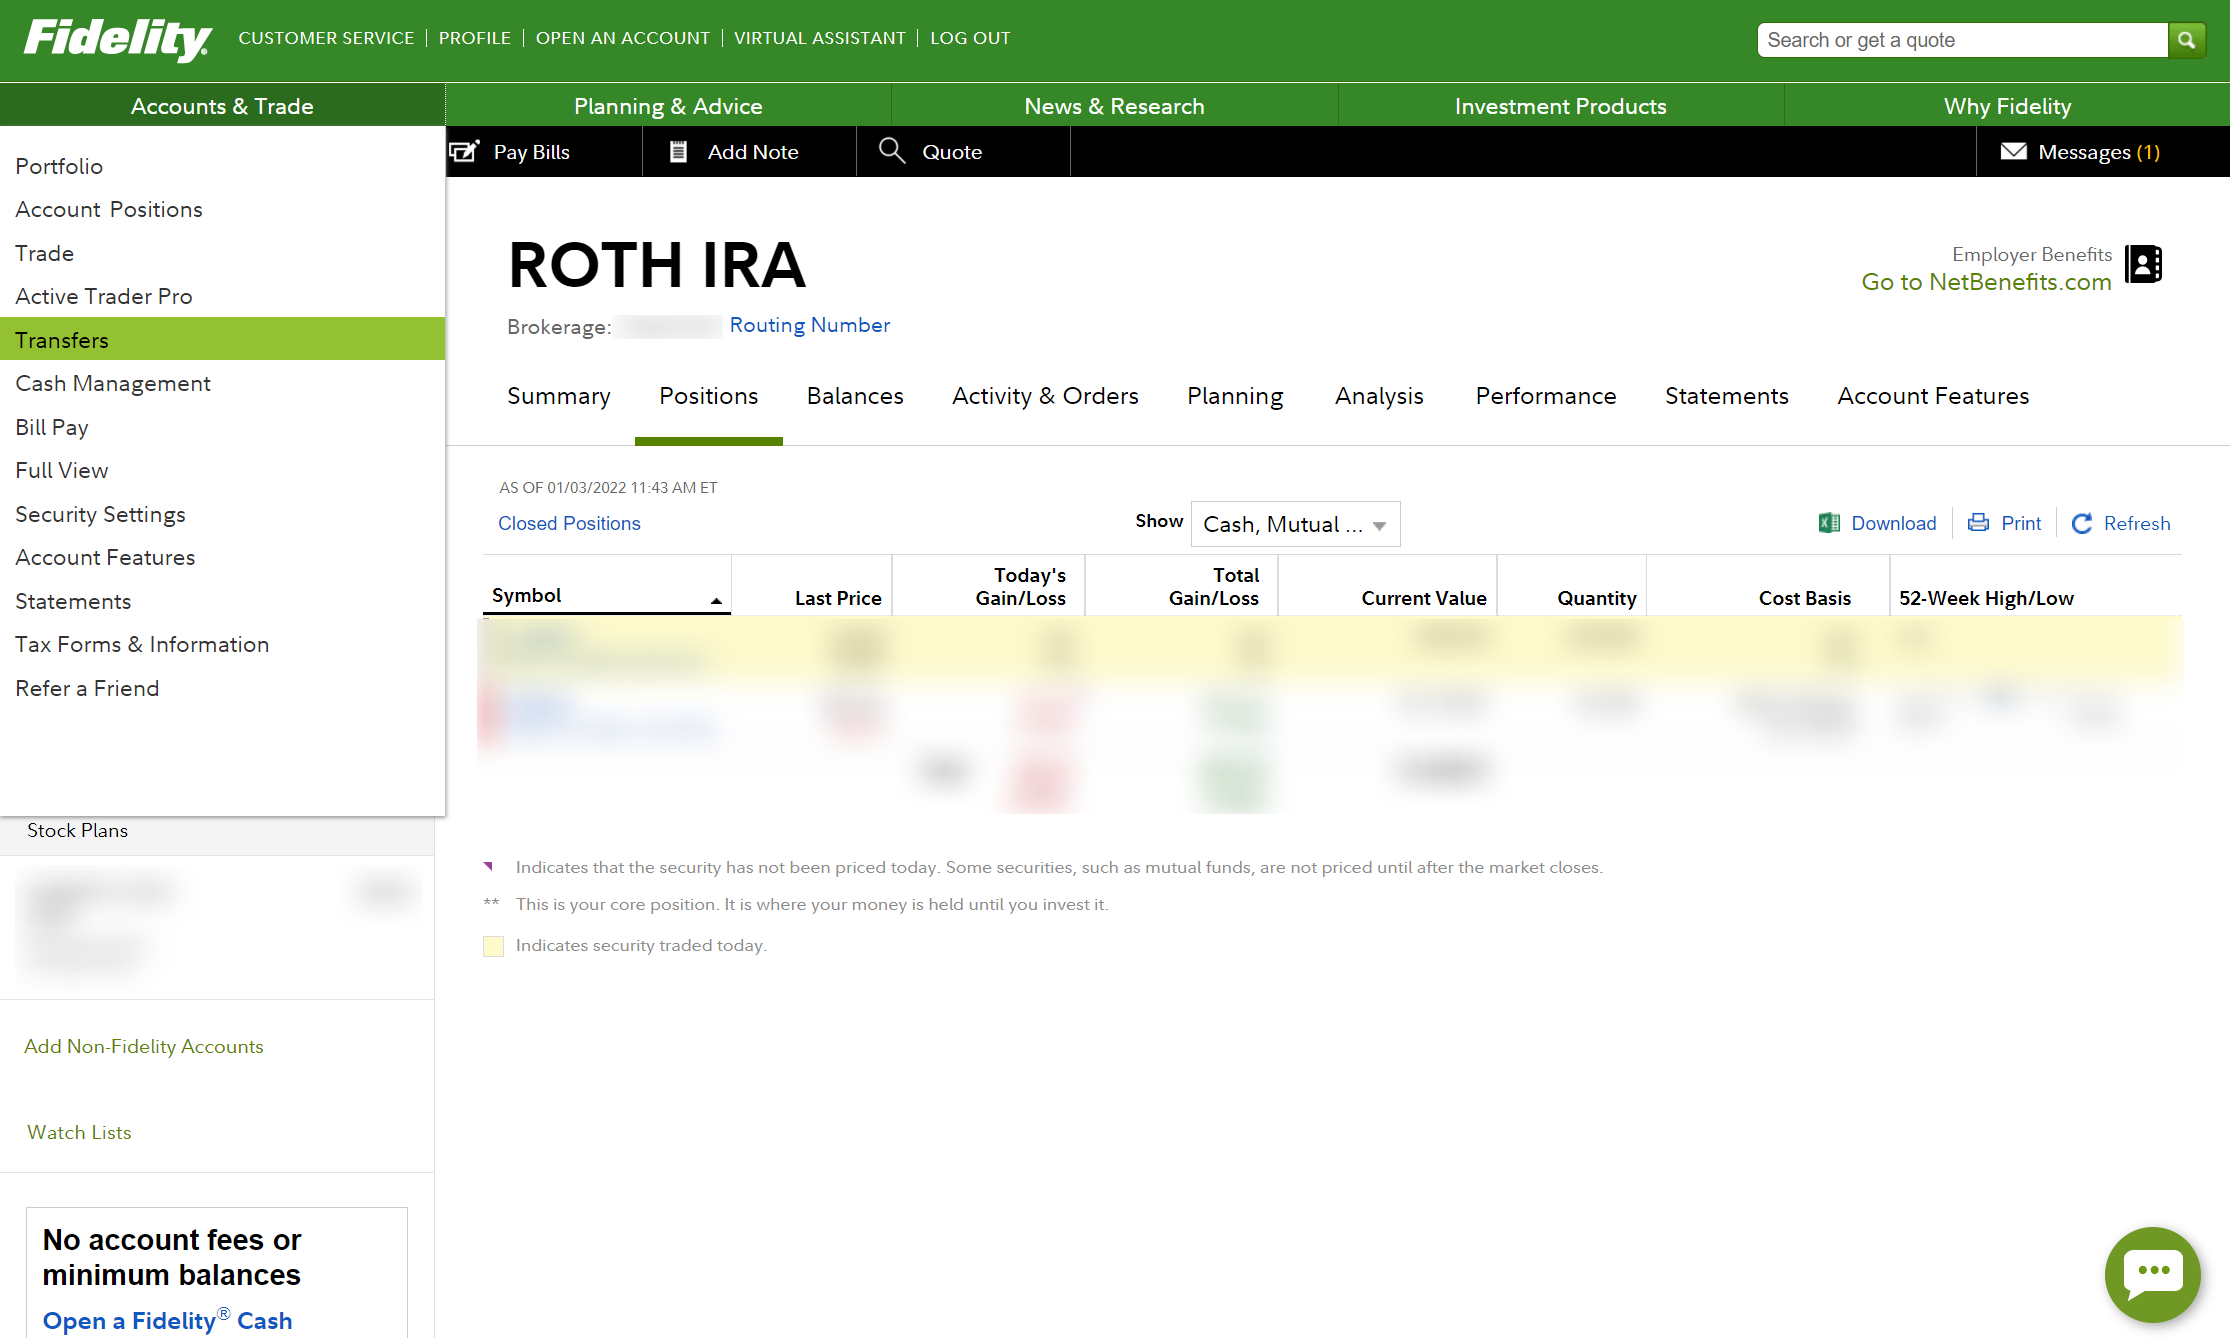
Task: Sort by Current Value column header
Action: pos(1423,598)
